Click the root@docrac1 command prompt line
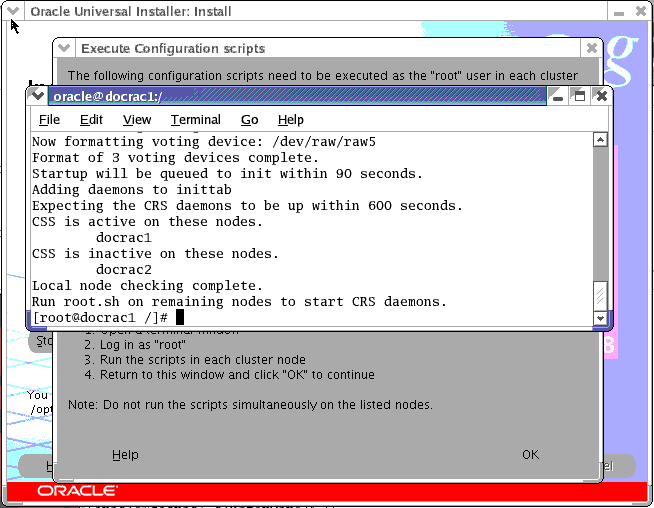654x508 pixels. (x=100, y=317)
